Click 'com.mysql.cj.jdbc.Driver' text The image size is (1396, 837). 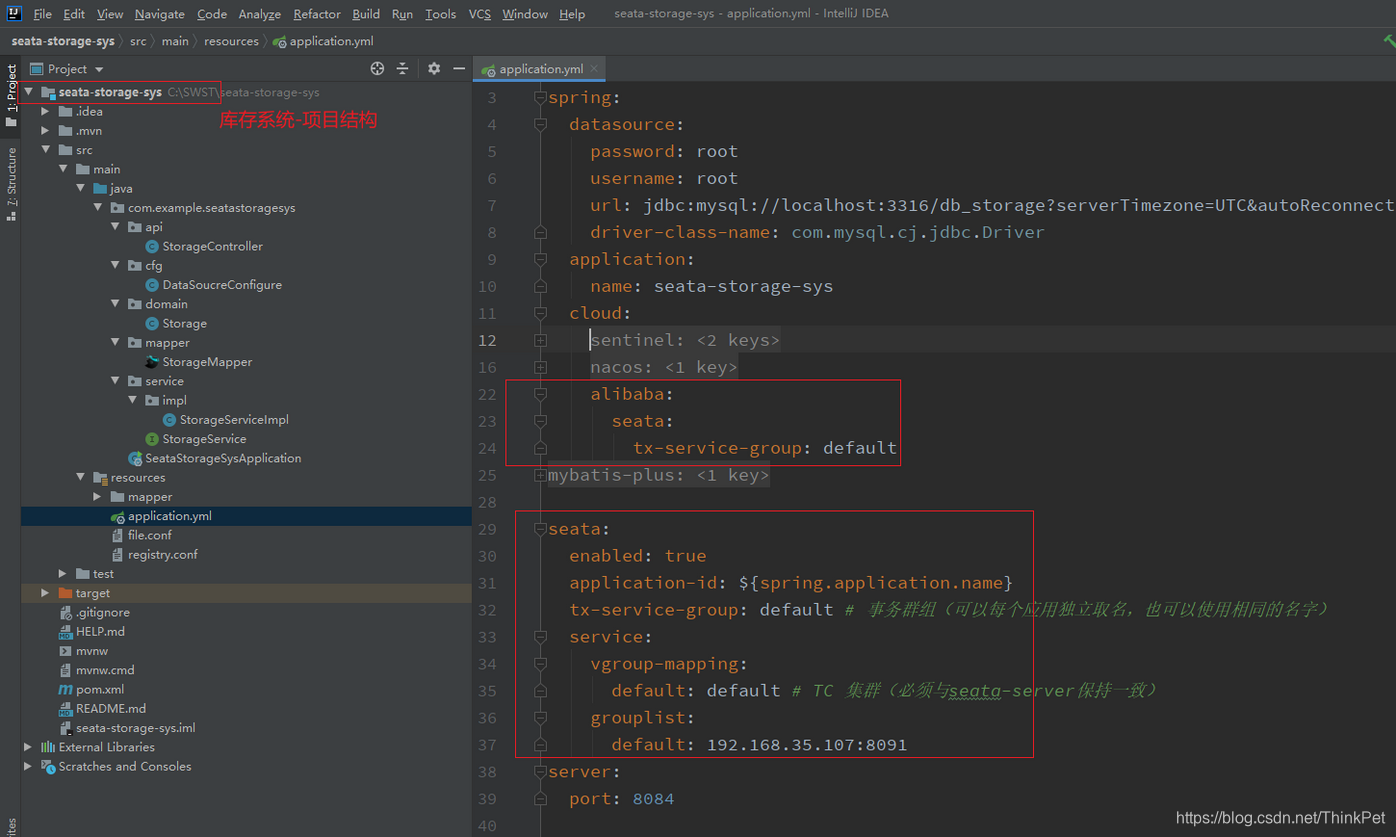tap(918, 232)
